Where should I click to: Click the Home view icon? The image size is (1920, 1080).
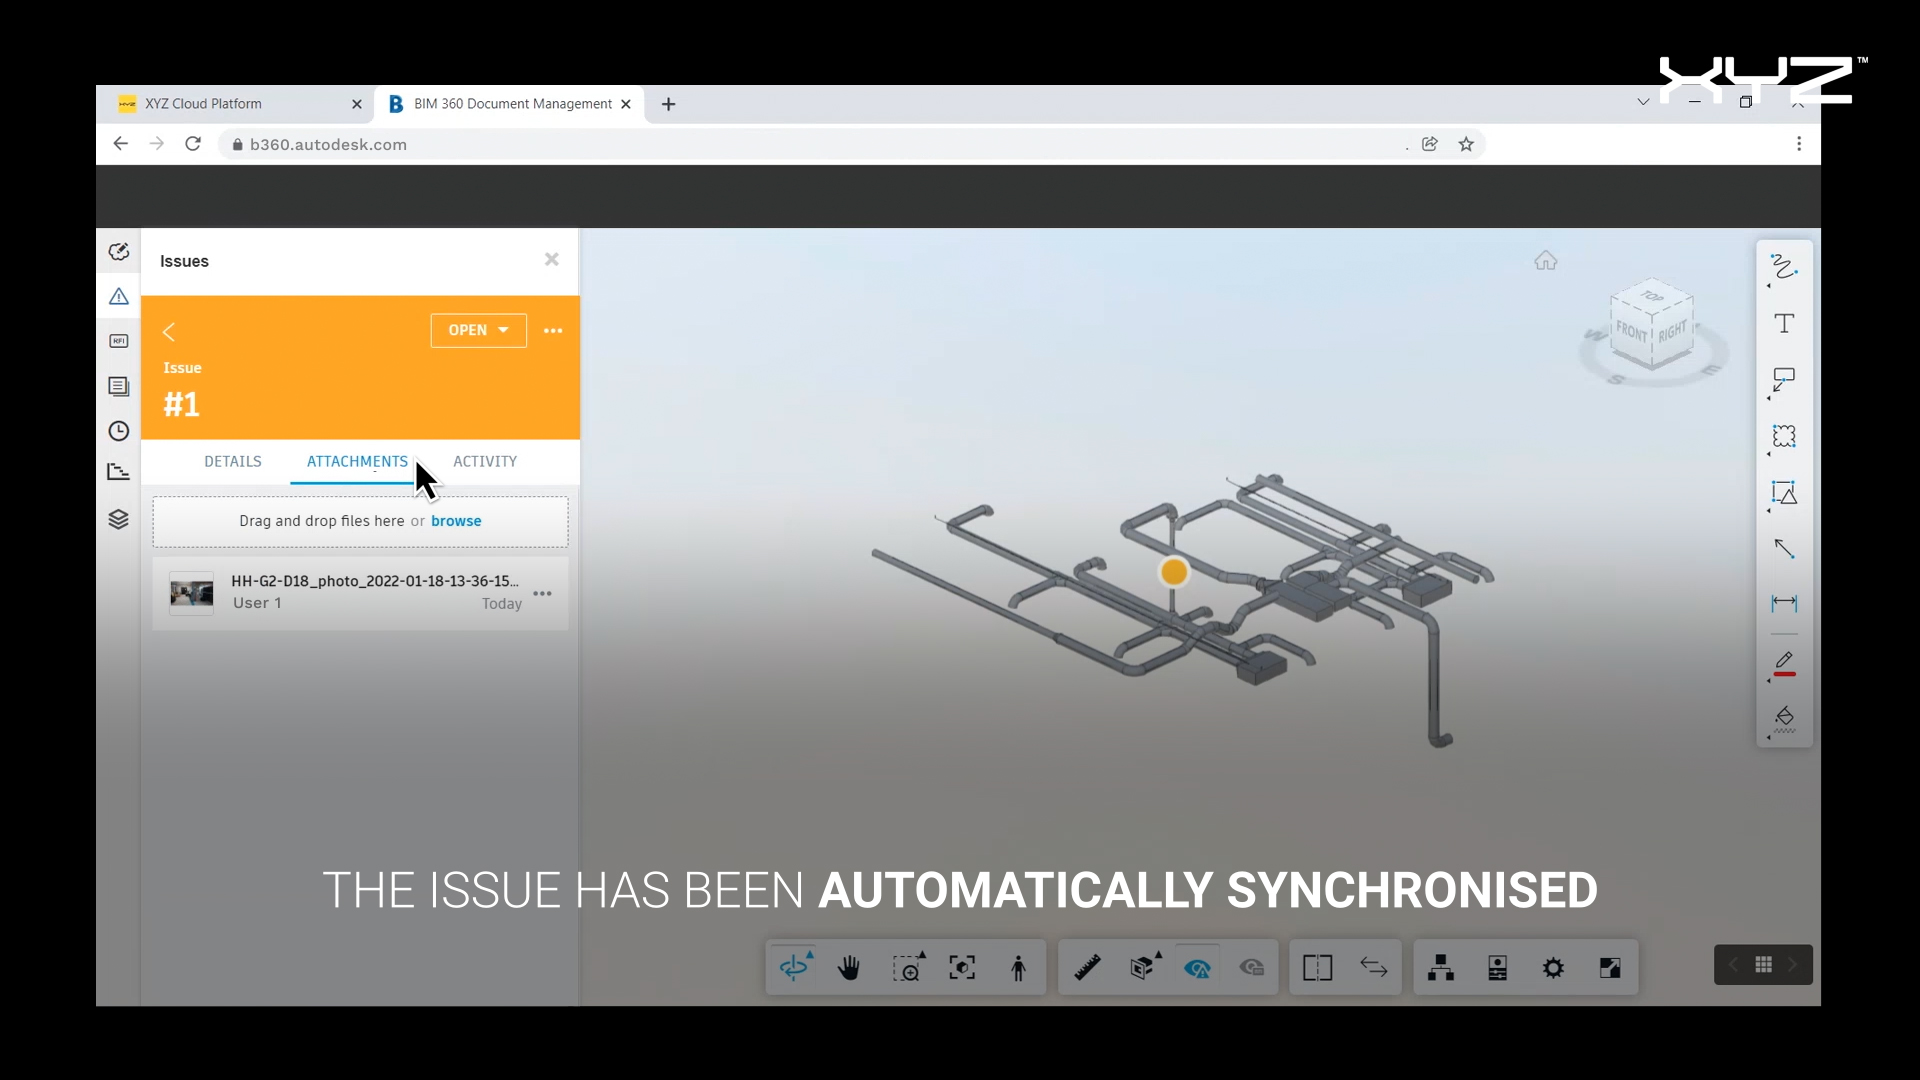[x=1546, y=261]
